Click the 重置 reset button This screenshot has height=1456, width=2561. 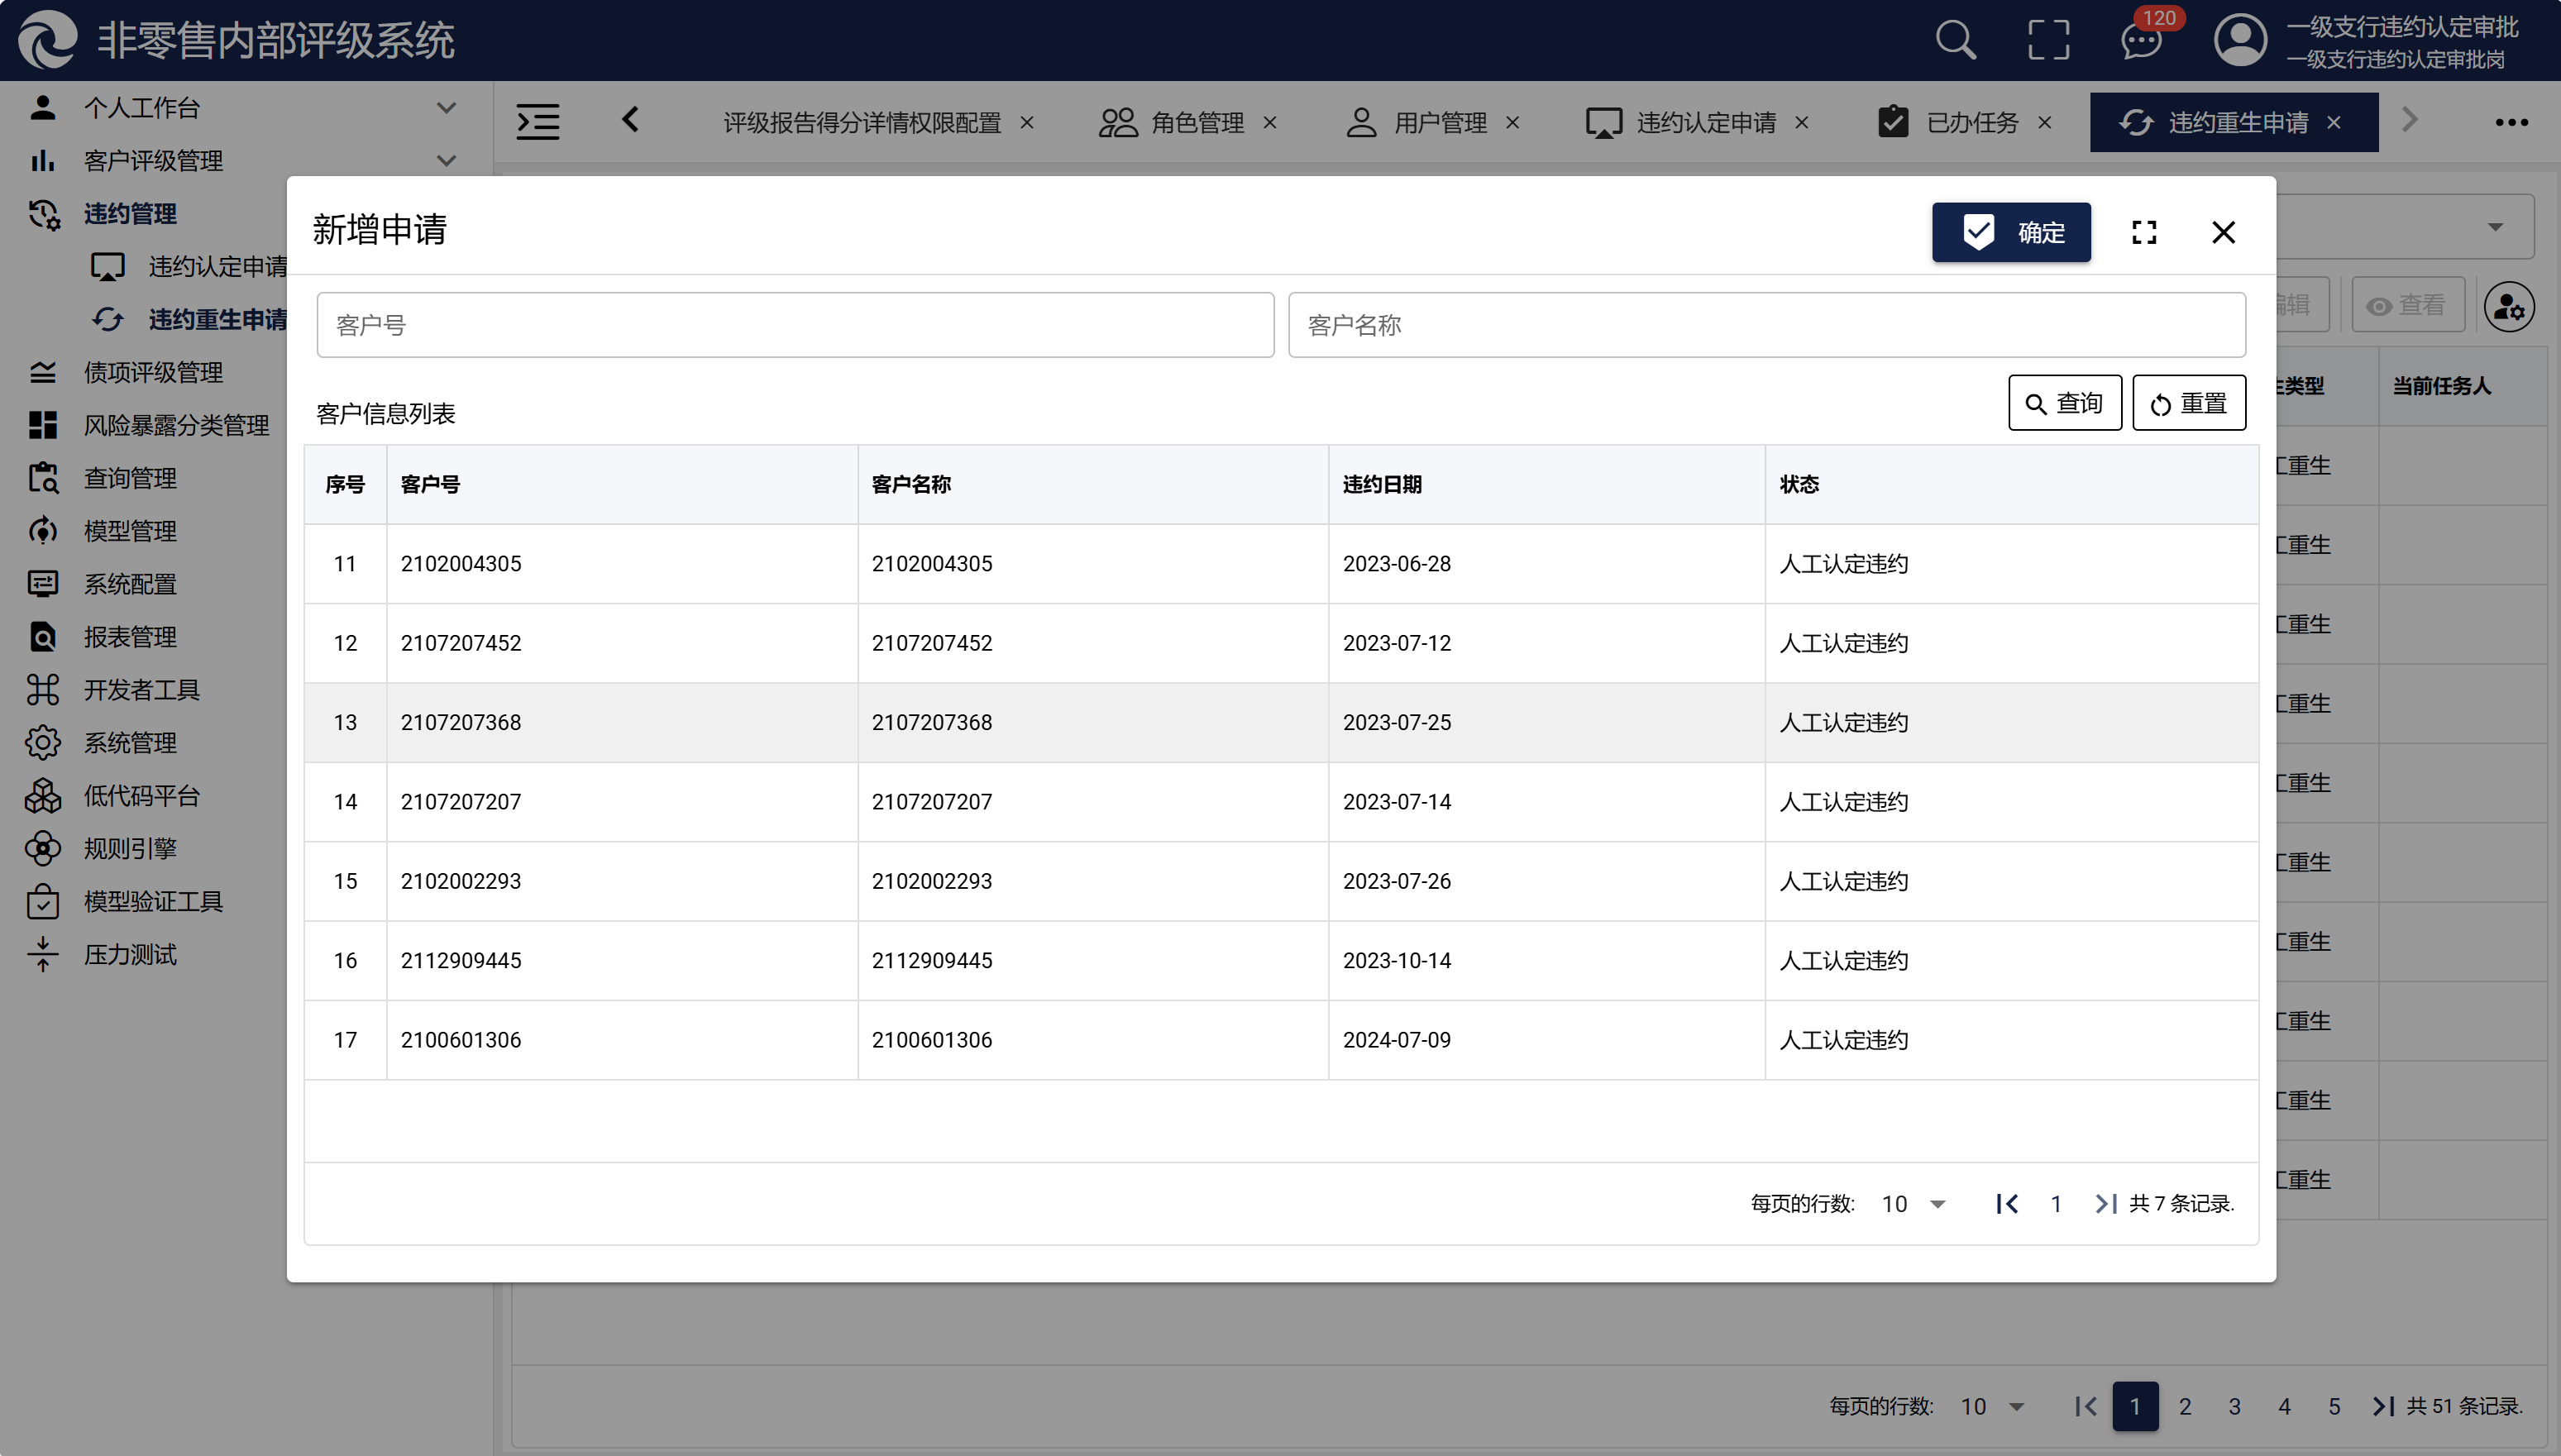tap(2188, 403)
